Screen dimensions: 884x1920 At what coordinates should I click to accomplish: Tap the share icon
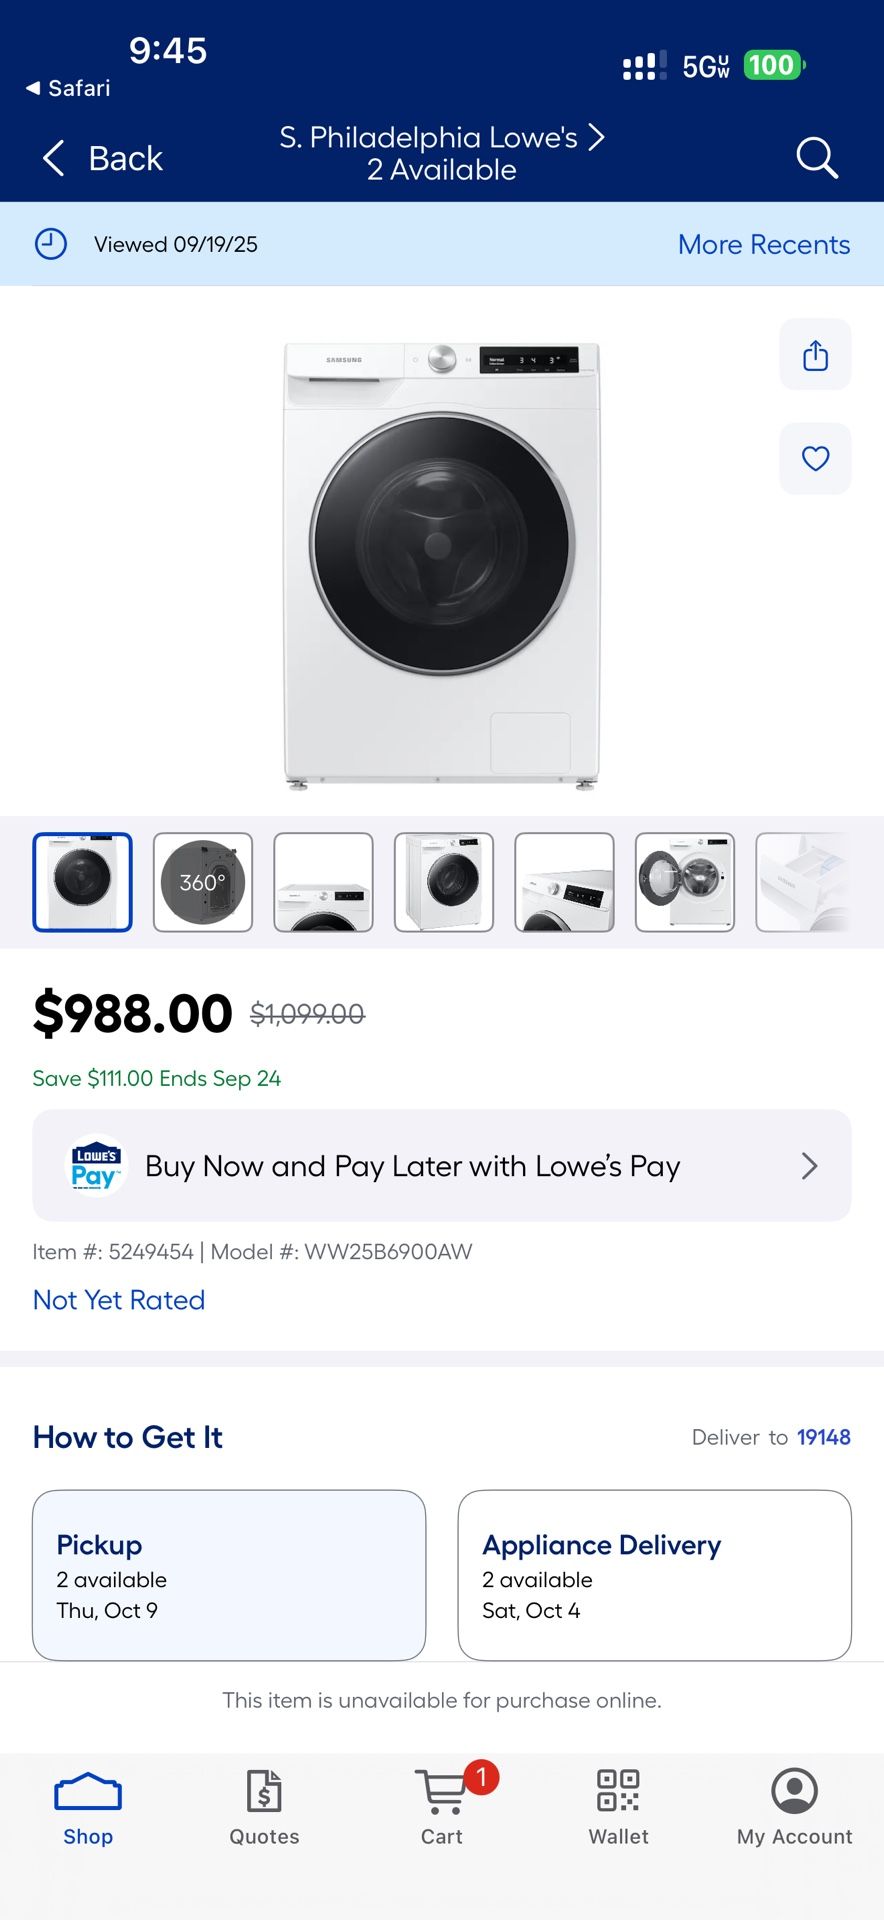(x=815, y=355)
